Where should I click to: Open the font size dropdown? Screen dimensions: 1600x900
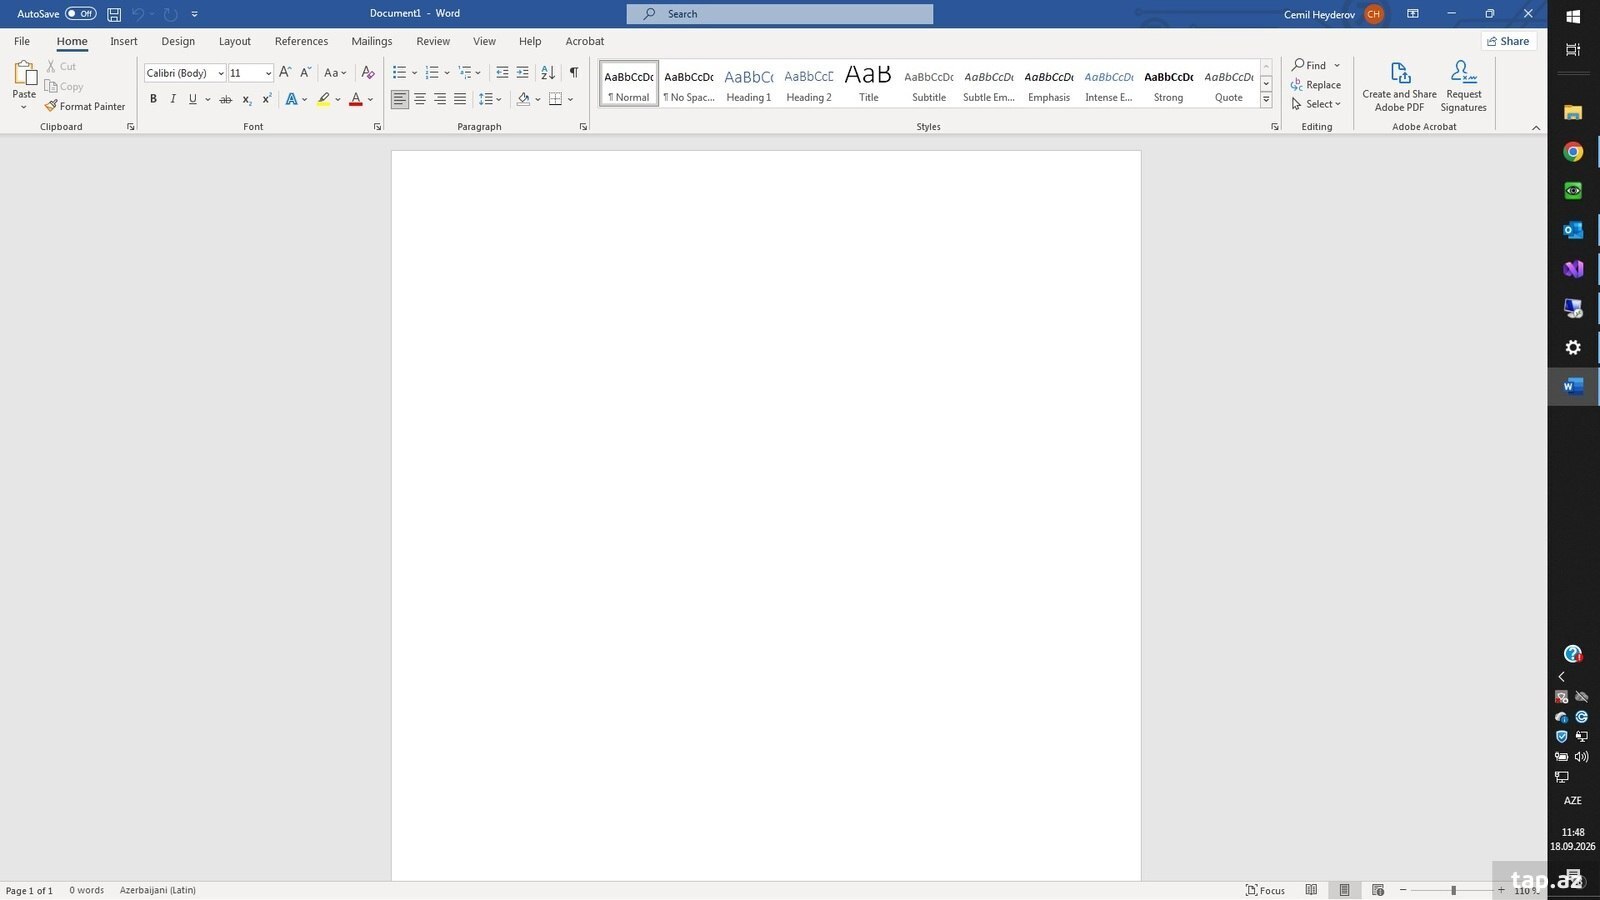(268, 73)
